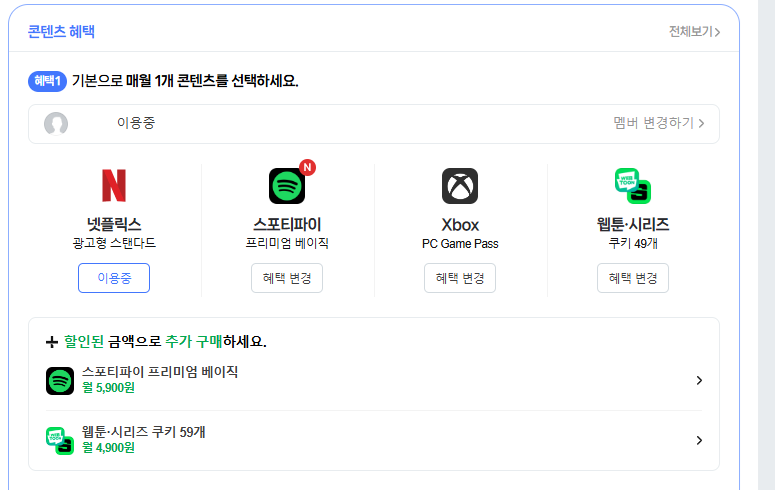Click the 프리미엄 베이직 subtitle

pos(287,243)
